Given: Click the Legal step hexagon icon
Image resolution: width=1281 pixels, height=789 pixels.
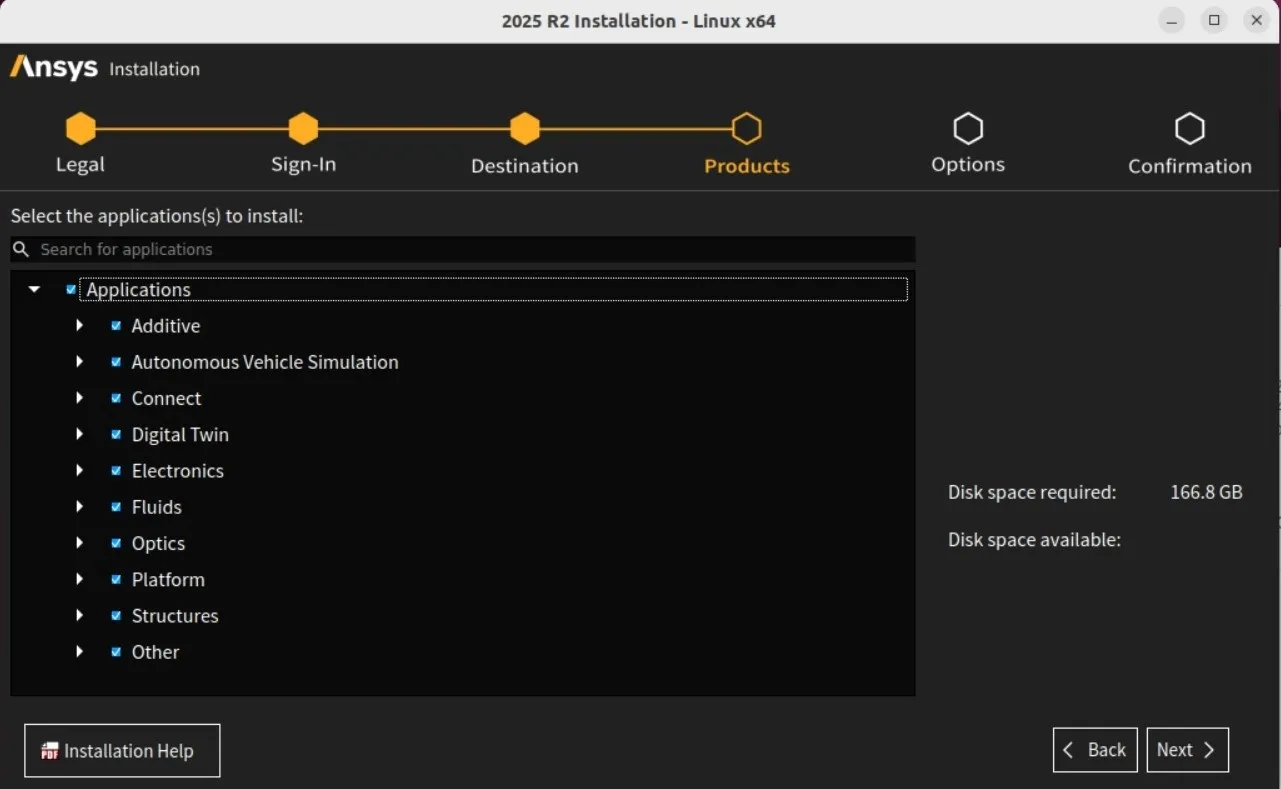Looking at the screenshot, I should pyautogui.click(x=81, y=128).
